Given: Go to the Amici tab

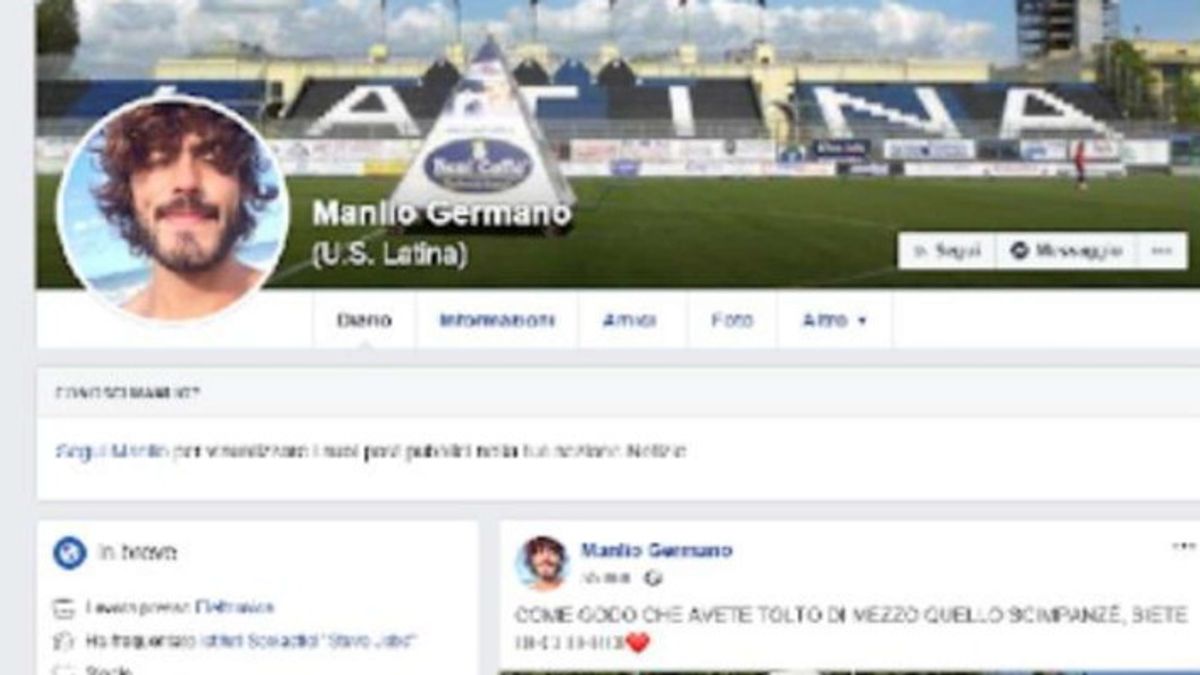Looking at the screenshot, I should 631,320.
